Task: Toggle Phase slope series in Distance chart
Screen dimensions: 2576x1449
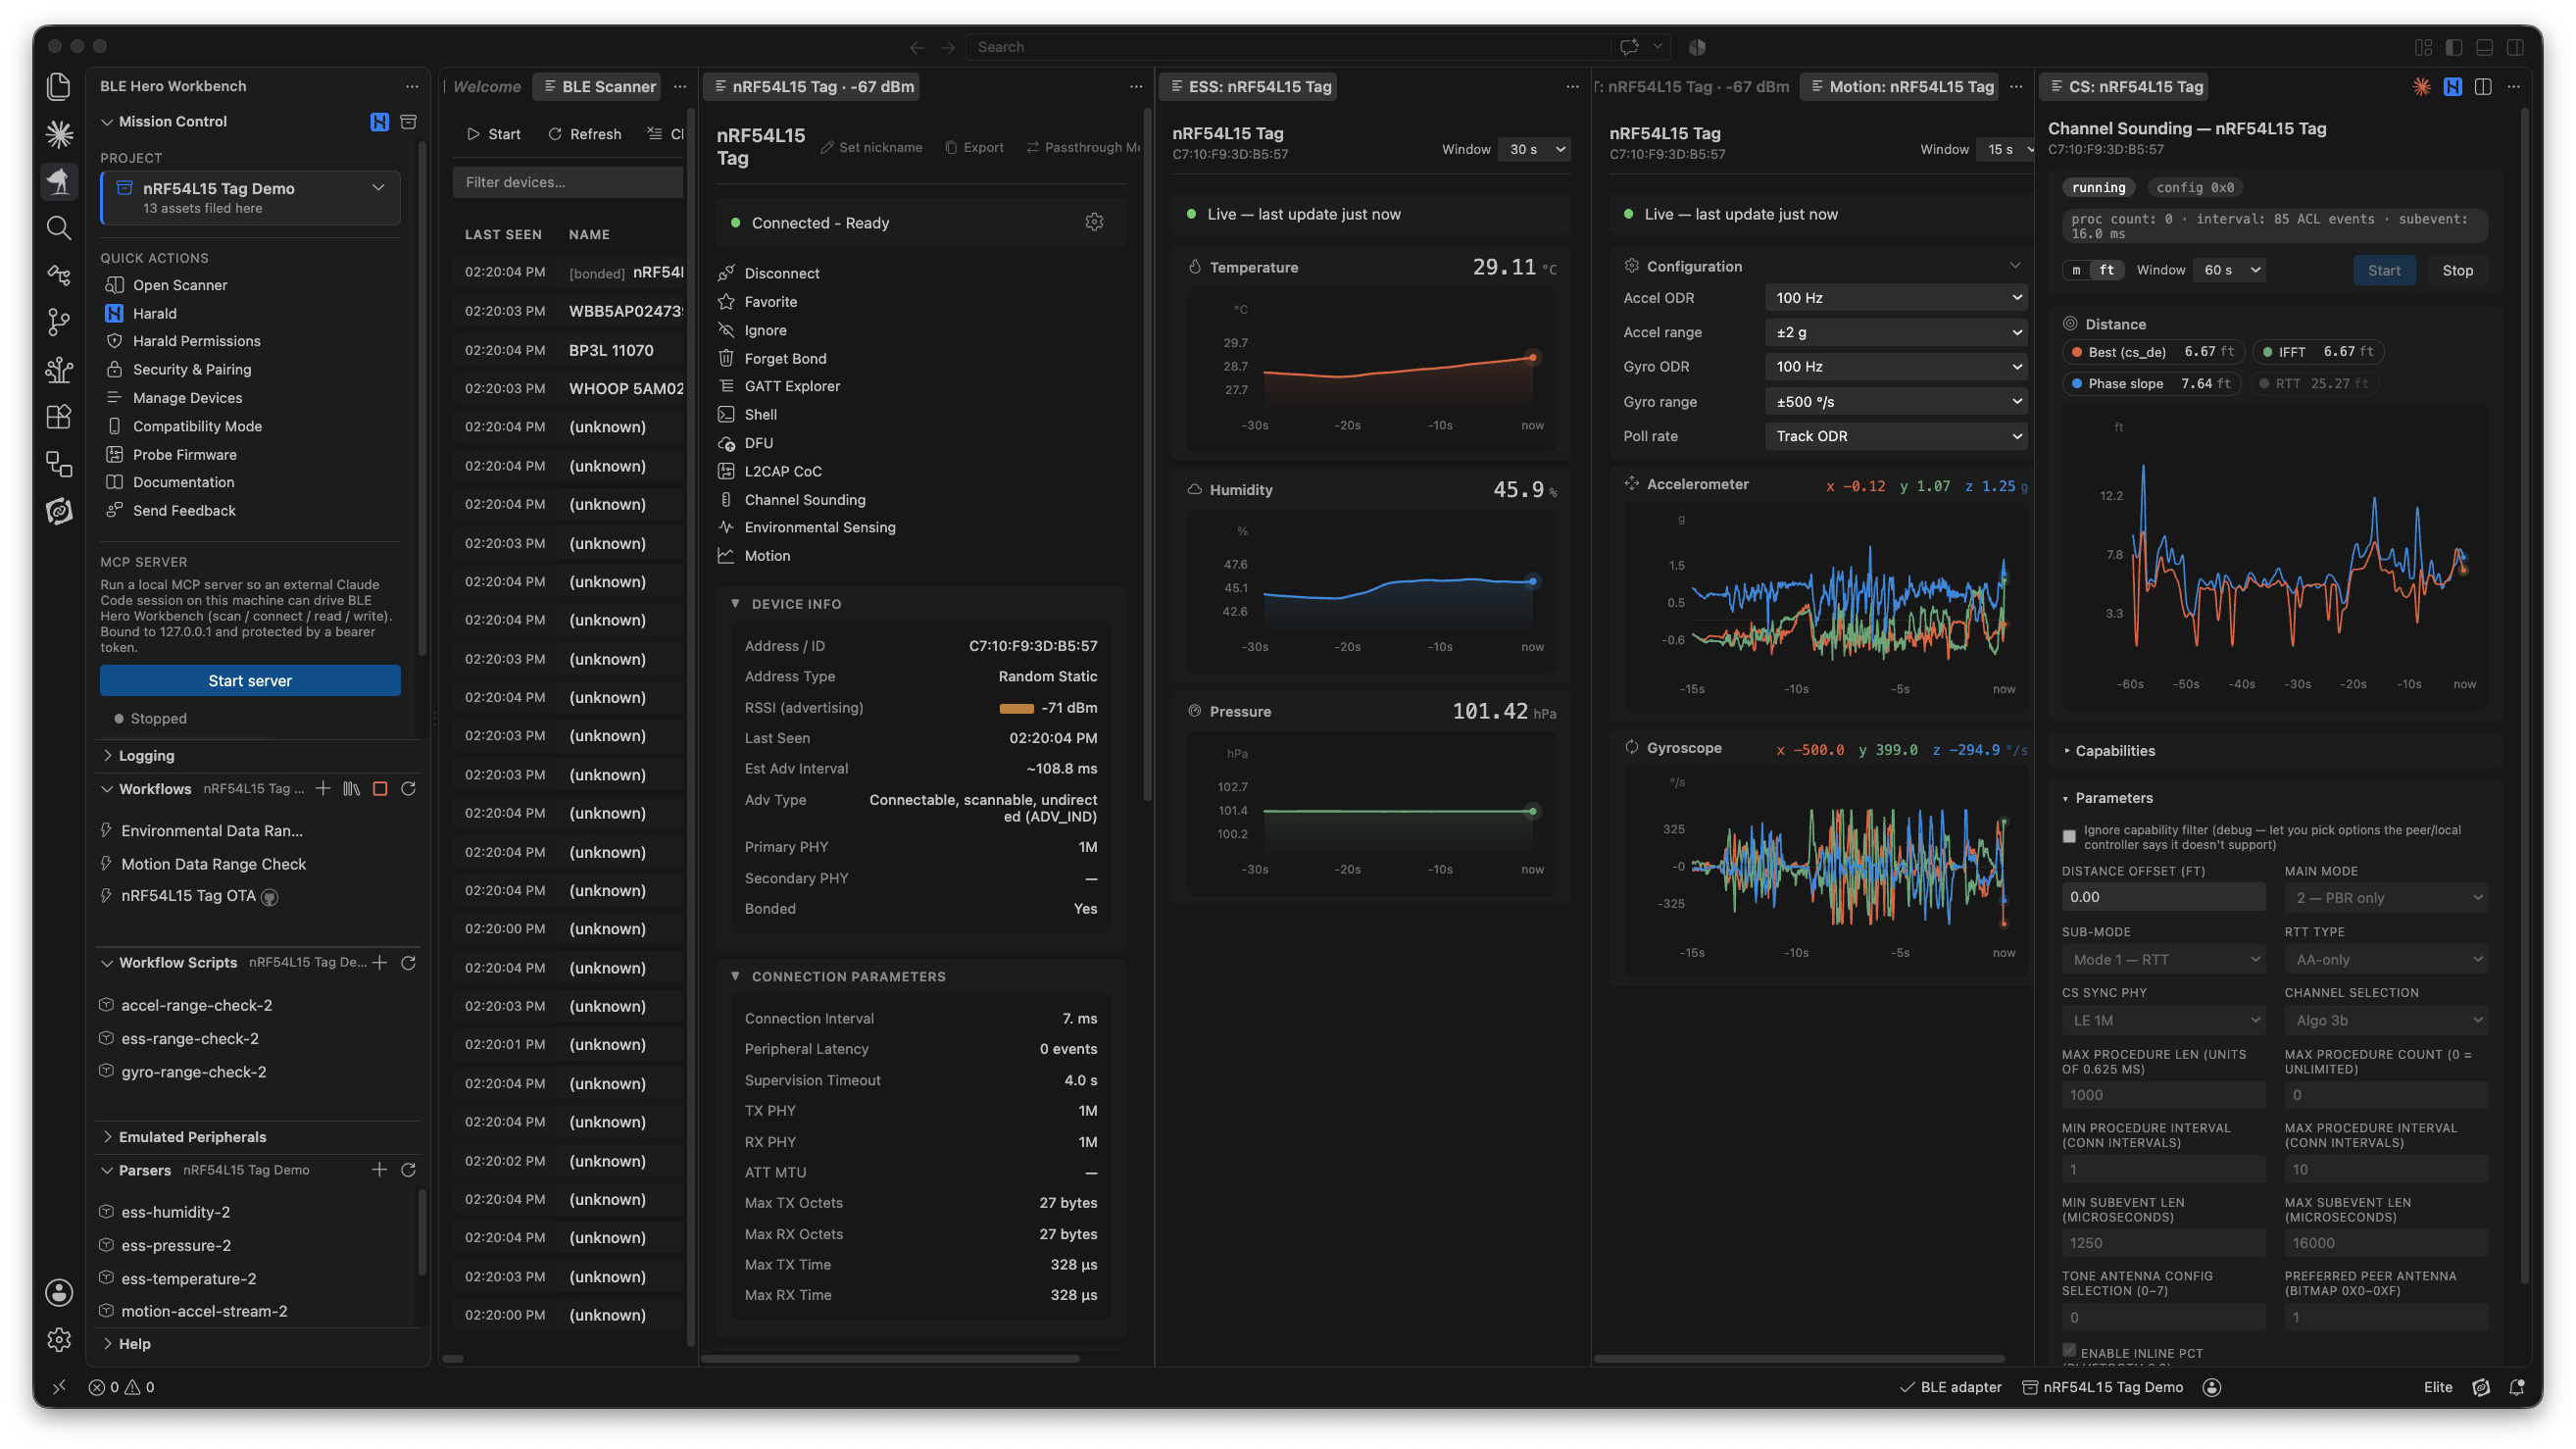Action: pos(2151,384)
